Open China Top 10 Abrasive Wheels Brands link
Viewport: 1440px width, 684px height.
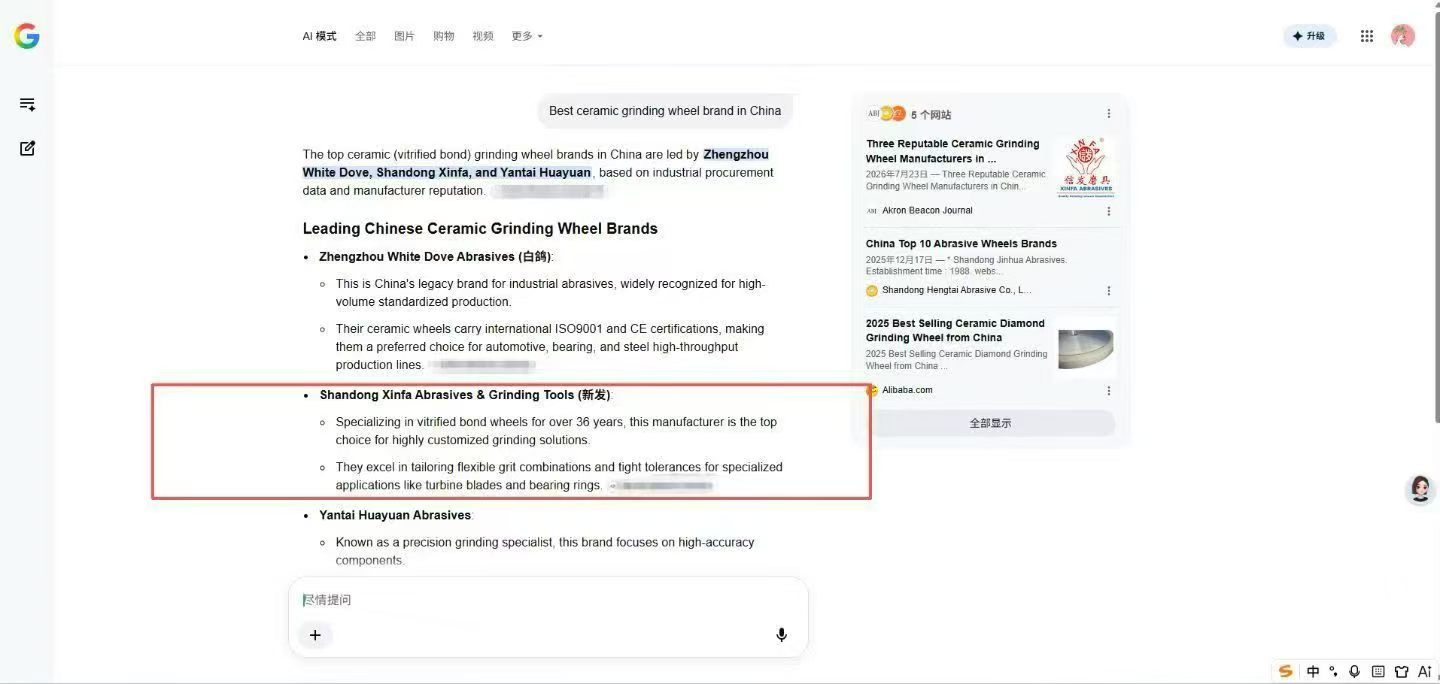[x=961, y=243]
